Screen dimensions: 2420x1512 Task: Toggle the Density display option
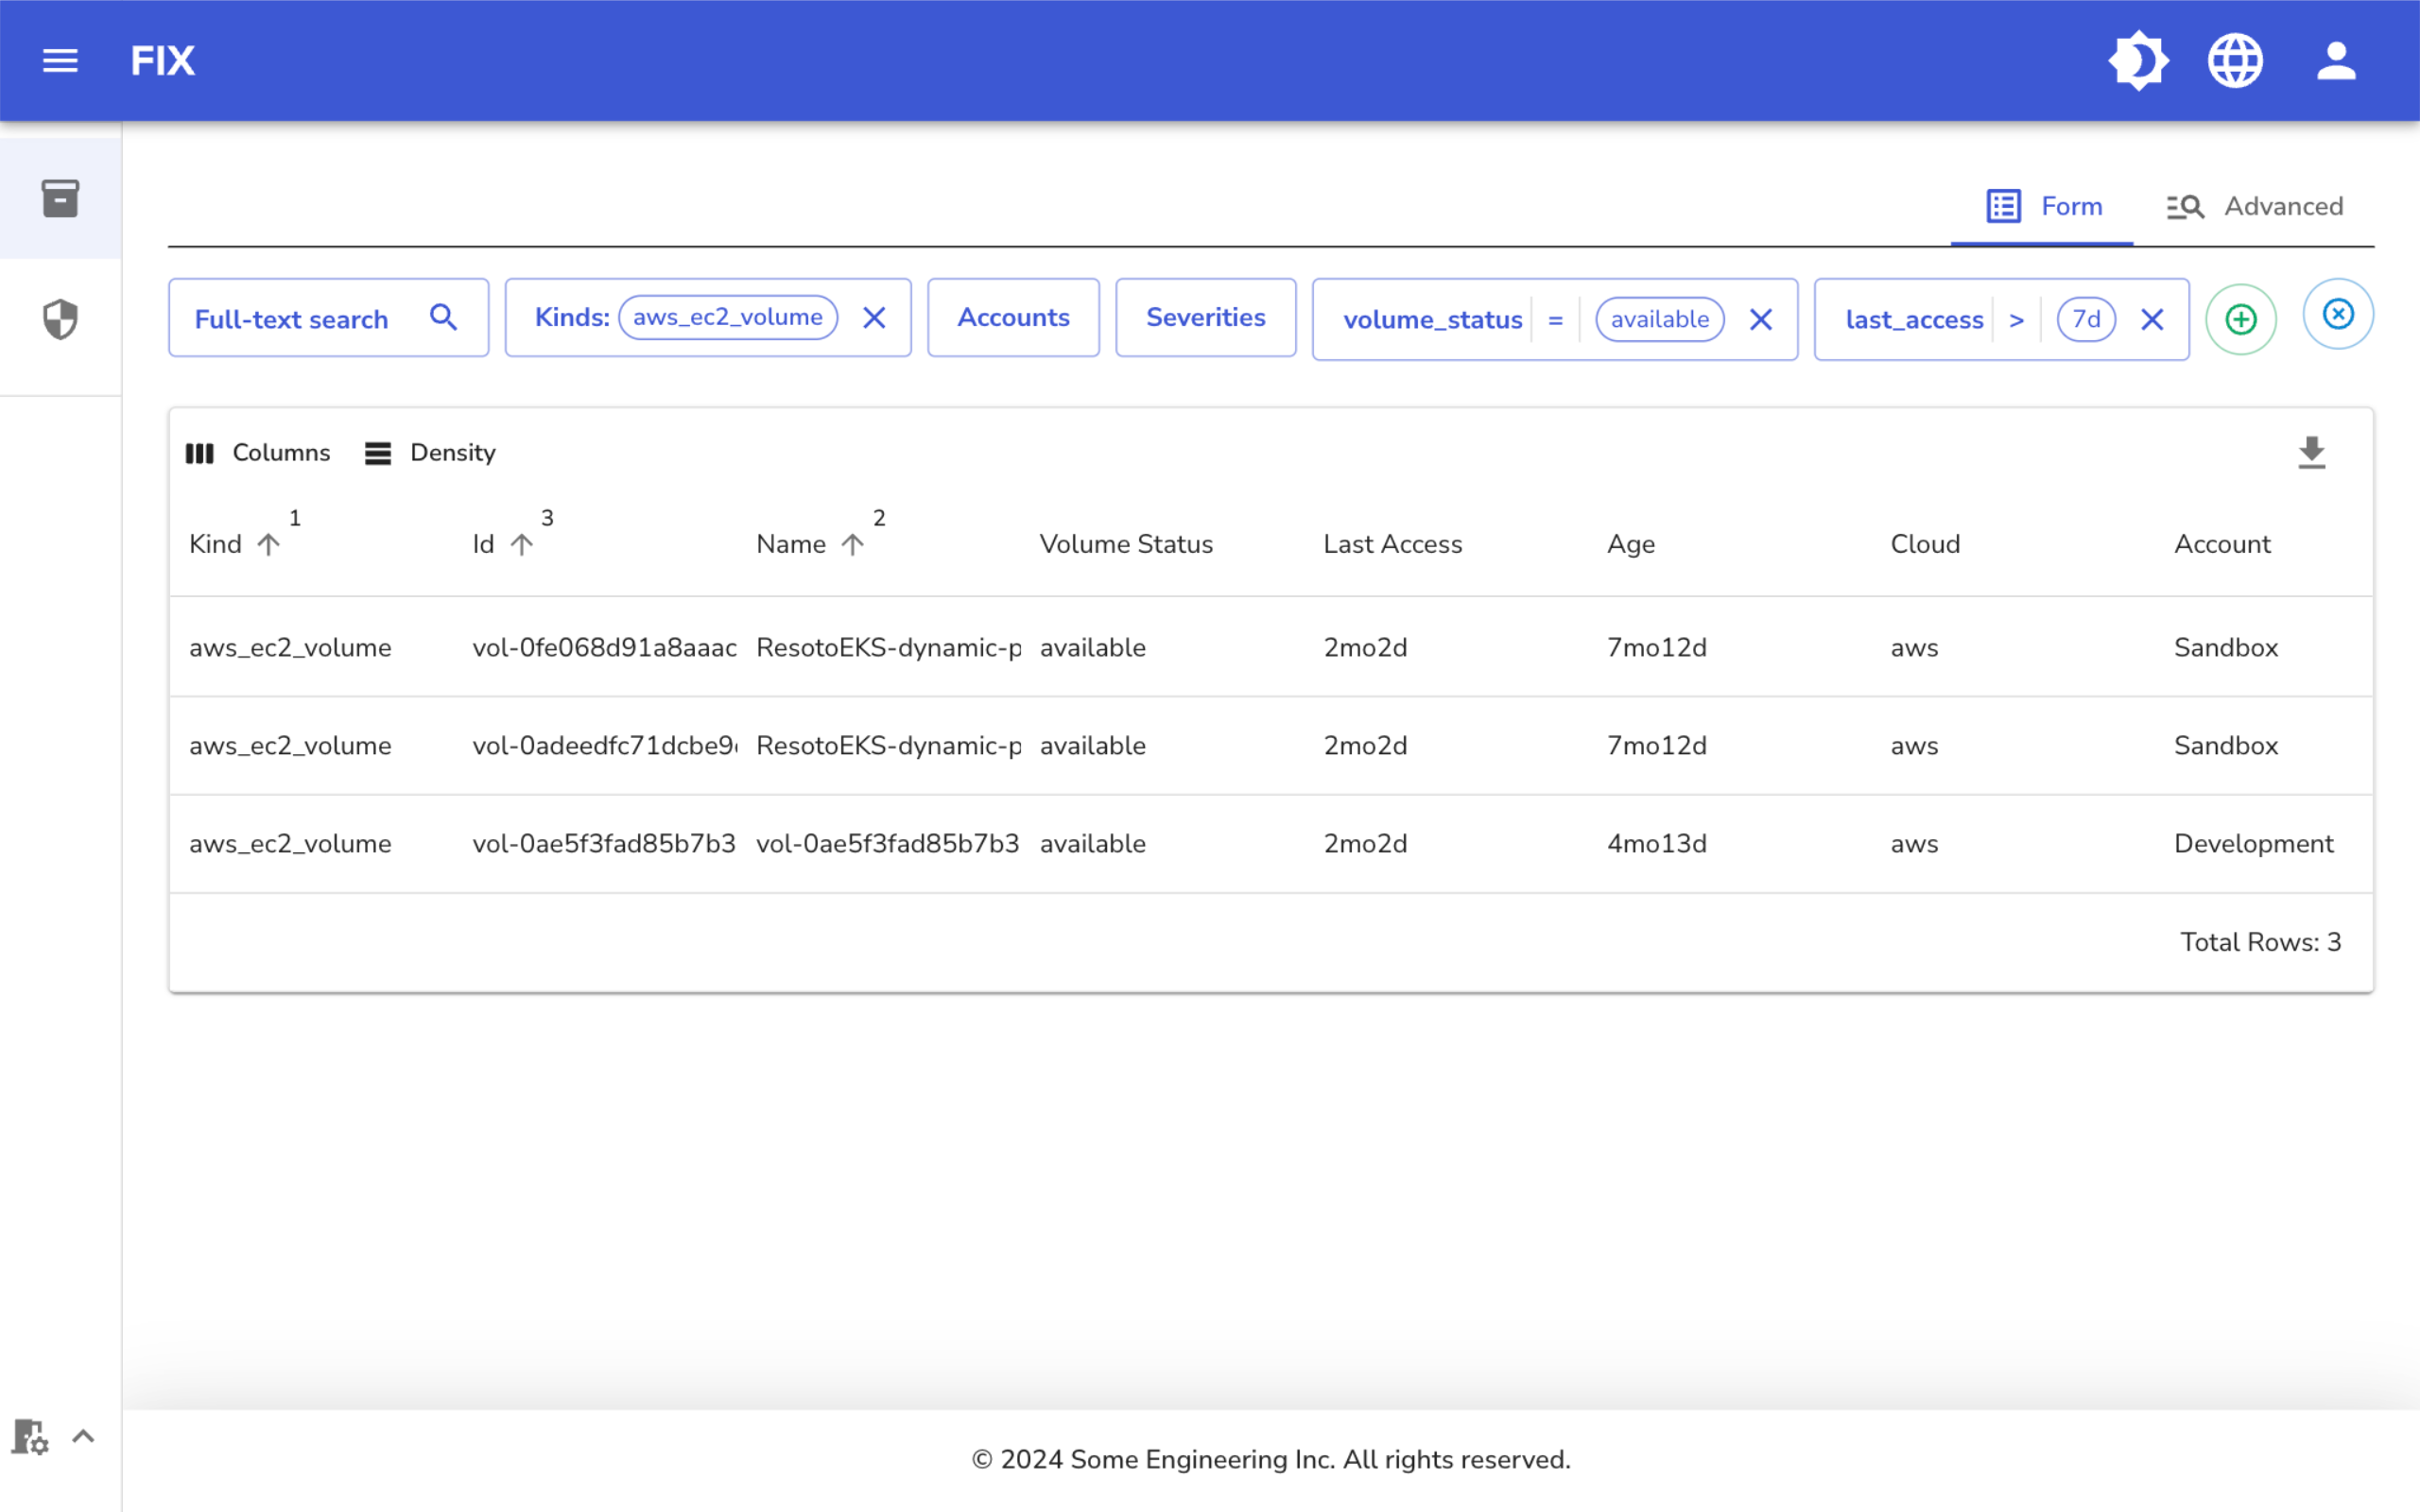coord(427,453)
